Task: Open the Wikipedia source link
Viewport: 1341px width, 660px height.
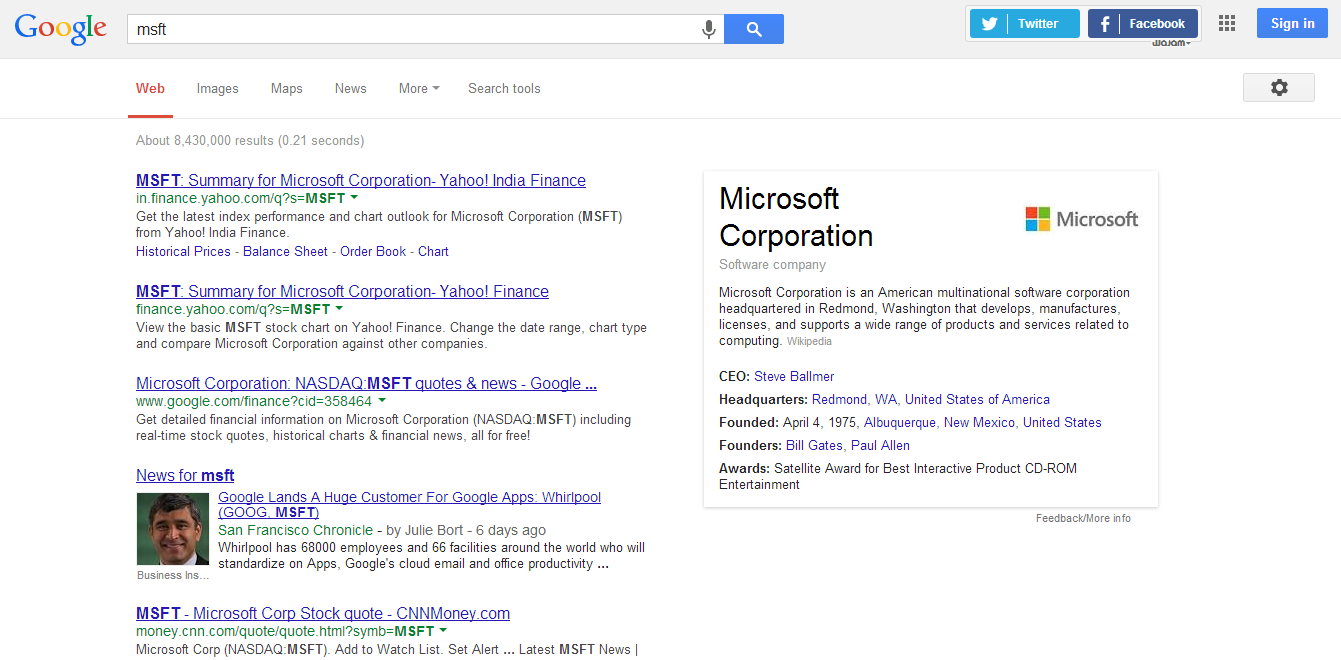Action: point(809,341)
